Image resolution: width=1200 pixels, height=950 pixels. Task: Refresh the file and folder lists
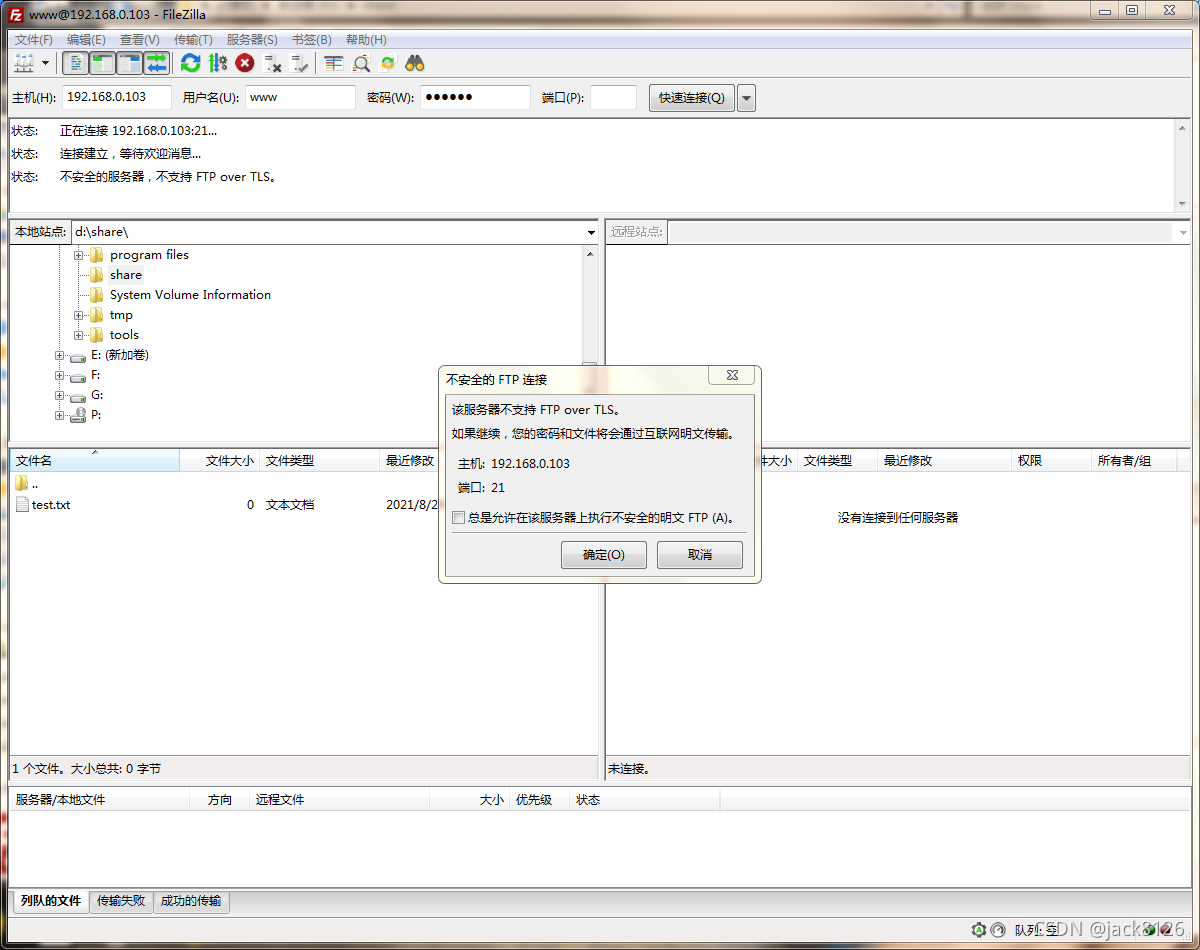point(190,63)
